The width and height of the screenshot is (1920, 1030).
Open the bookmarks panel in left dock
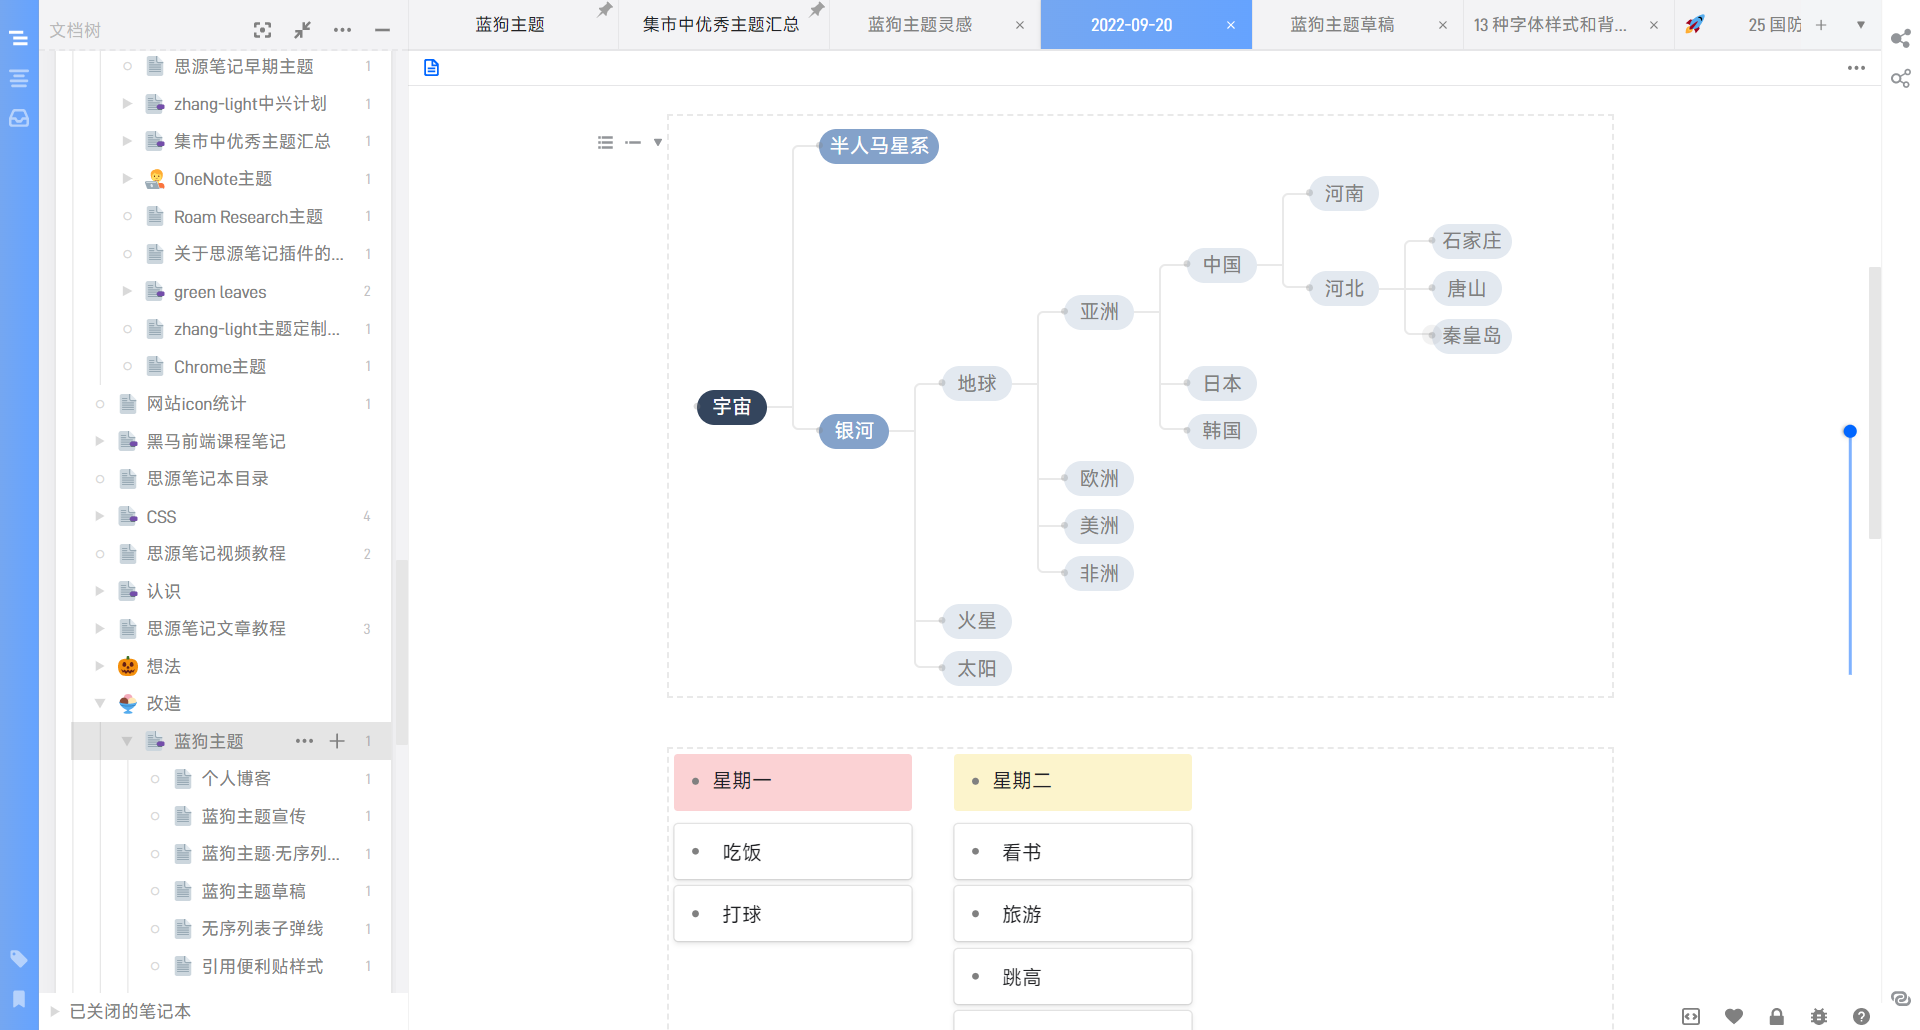[18, 999]
